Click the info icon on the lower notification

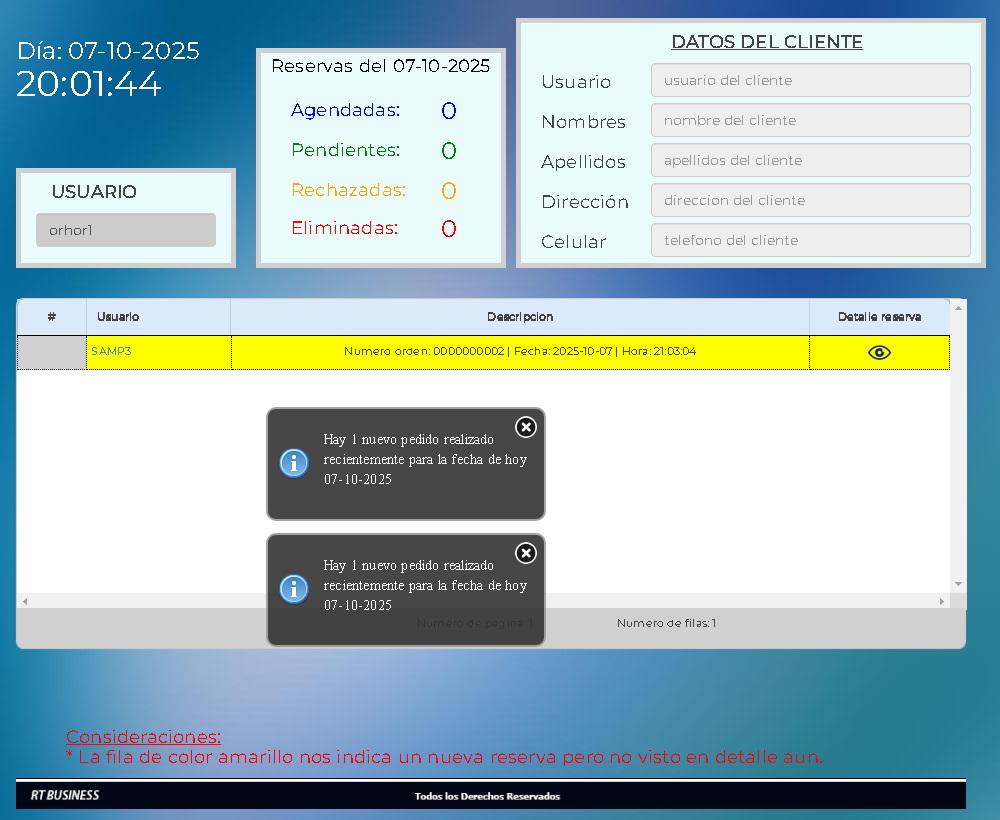pos(293,588)
